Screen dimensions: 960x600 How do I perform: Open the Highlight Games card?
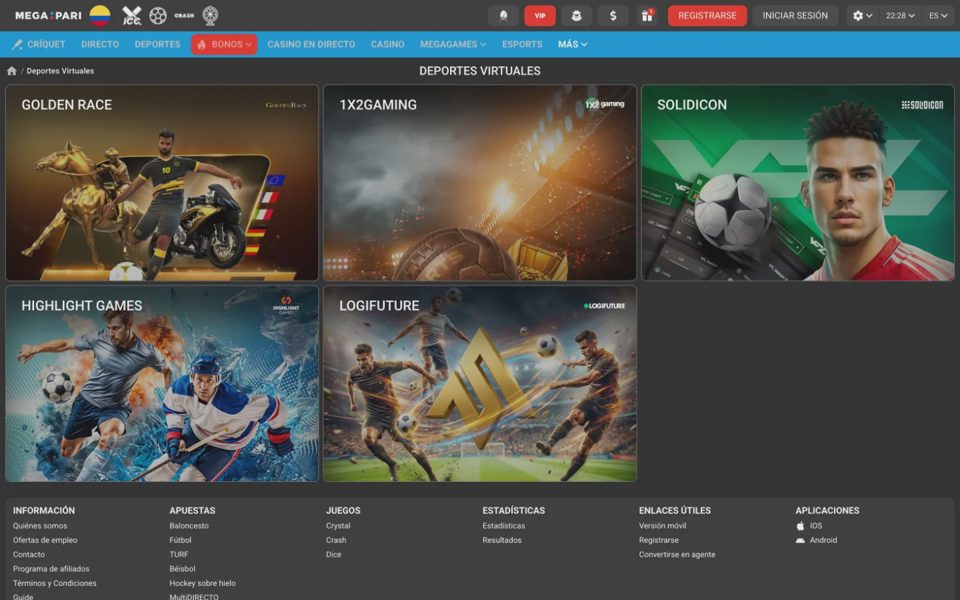pyautogui.click(x=162, y=383)
